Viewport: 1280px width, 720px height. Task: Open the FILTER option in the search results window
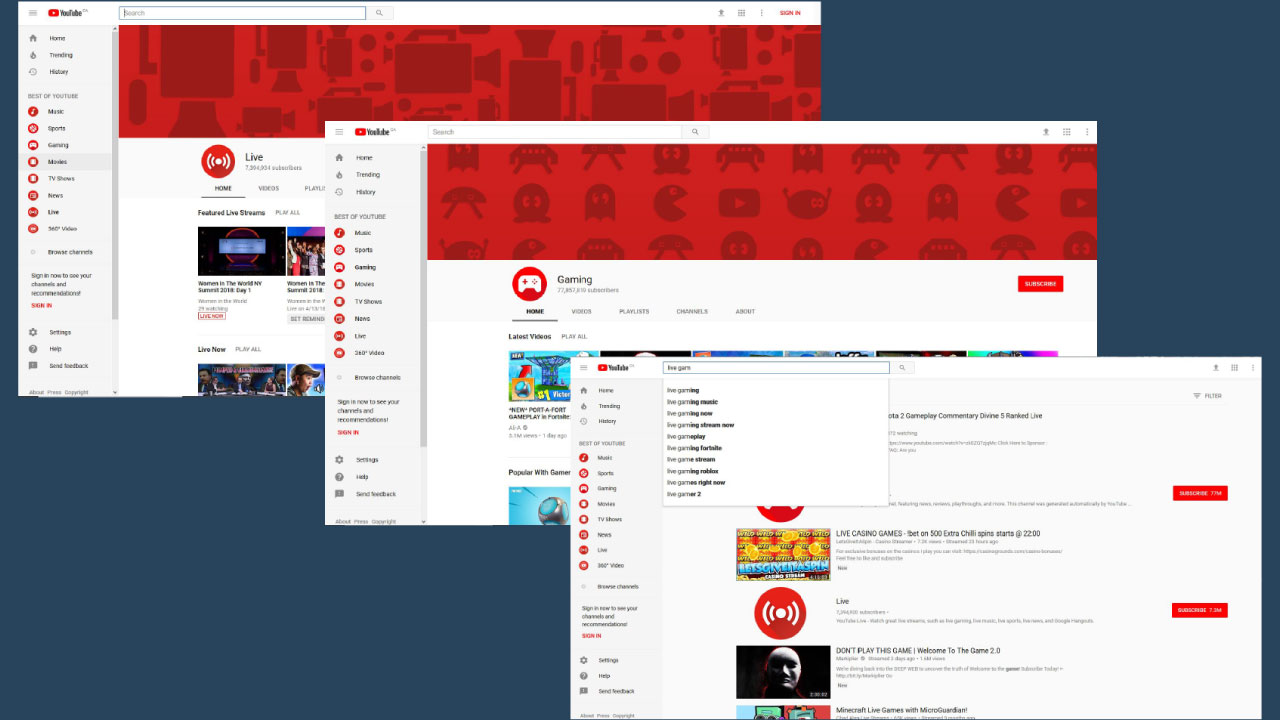coord(1207,396)
